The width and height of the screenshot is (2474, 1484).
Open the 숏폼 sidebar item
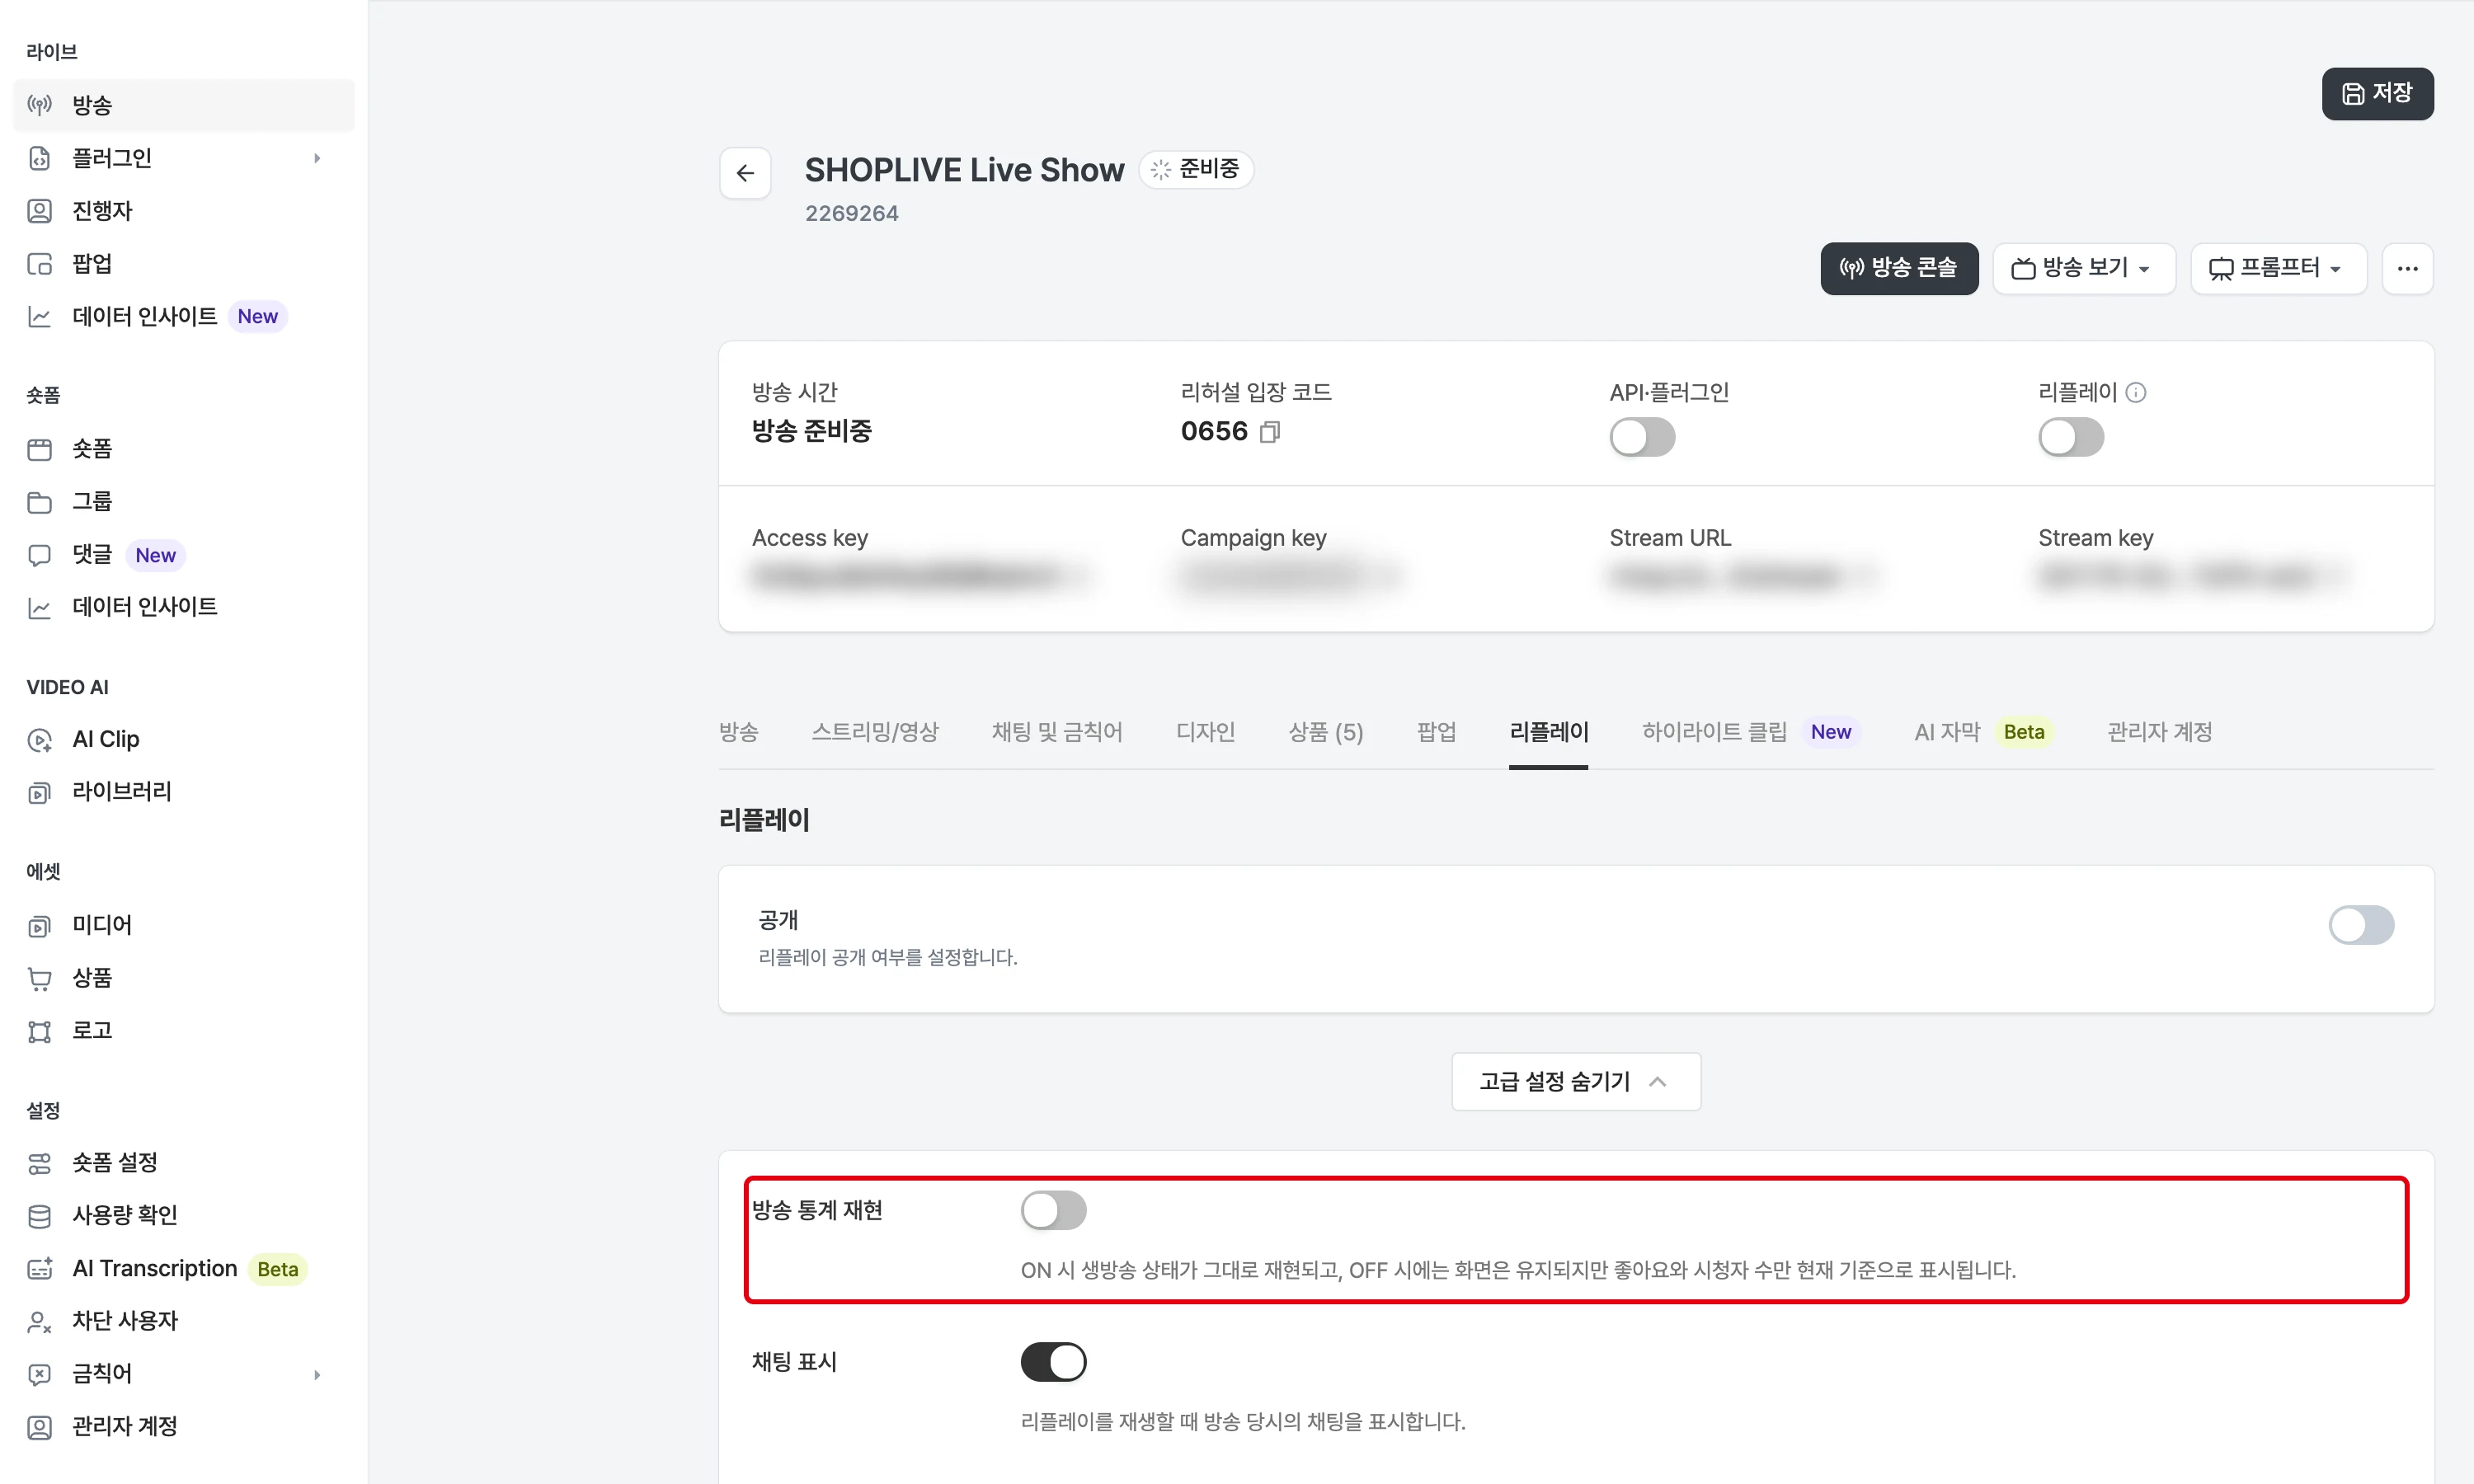(x=184, y=449)
